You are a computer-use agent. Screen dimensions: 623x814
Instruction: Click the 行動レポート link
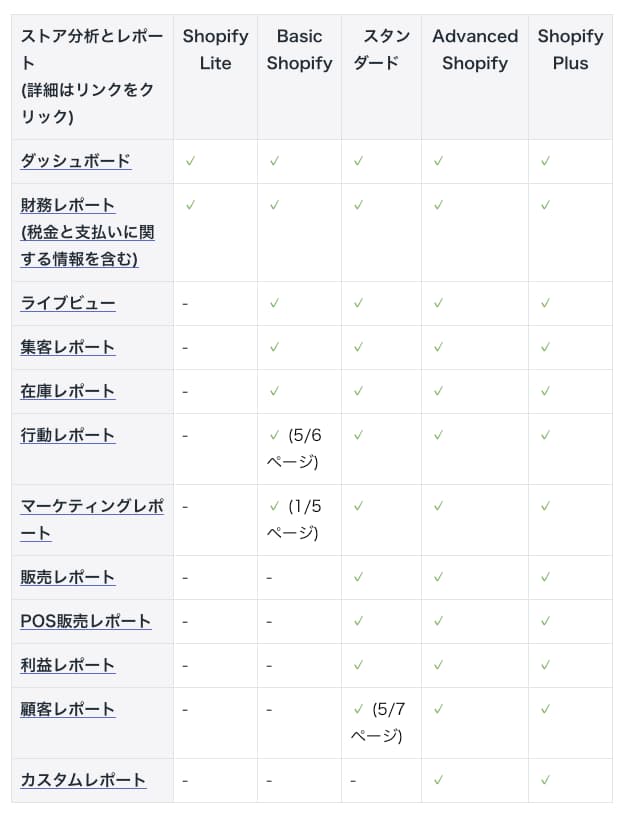(x=68, y=435)
